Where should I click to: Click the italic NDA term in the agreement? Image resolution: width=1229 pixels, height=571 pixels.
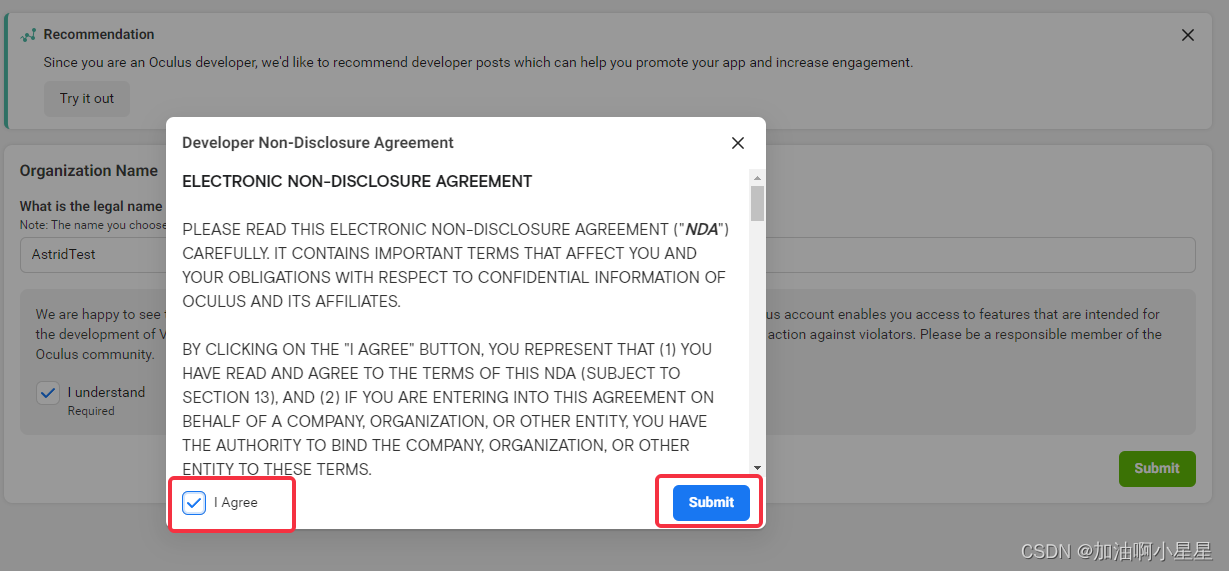702,229
